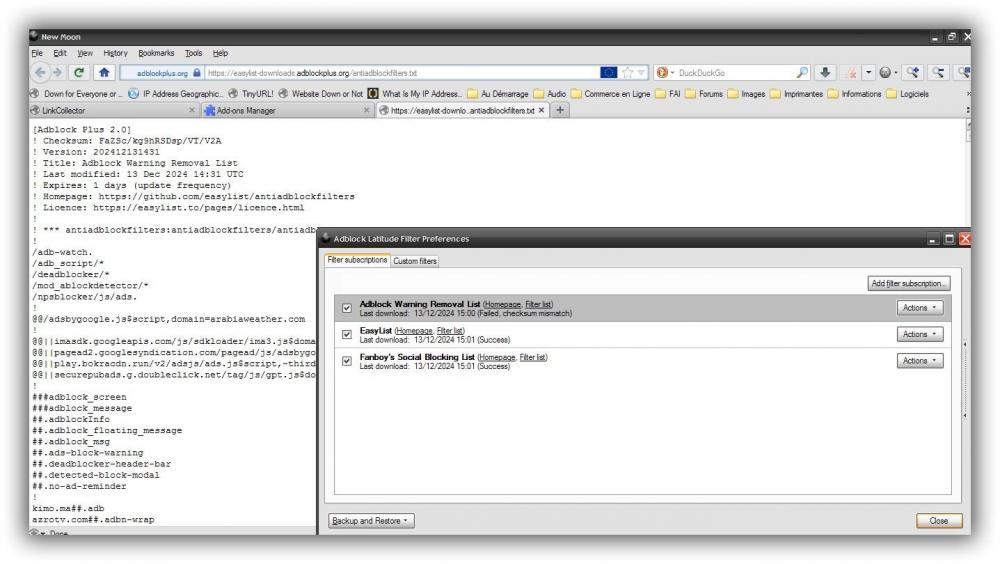Open the Bookmarks menu
The width and height of the screenshot is (1000, 564).
point(156,53)
